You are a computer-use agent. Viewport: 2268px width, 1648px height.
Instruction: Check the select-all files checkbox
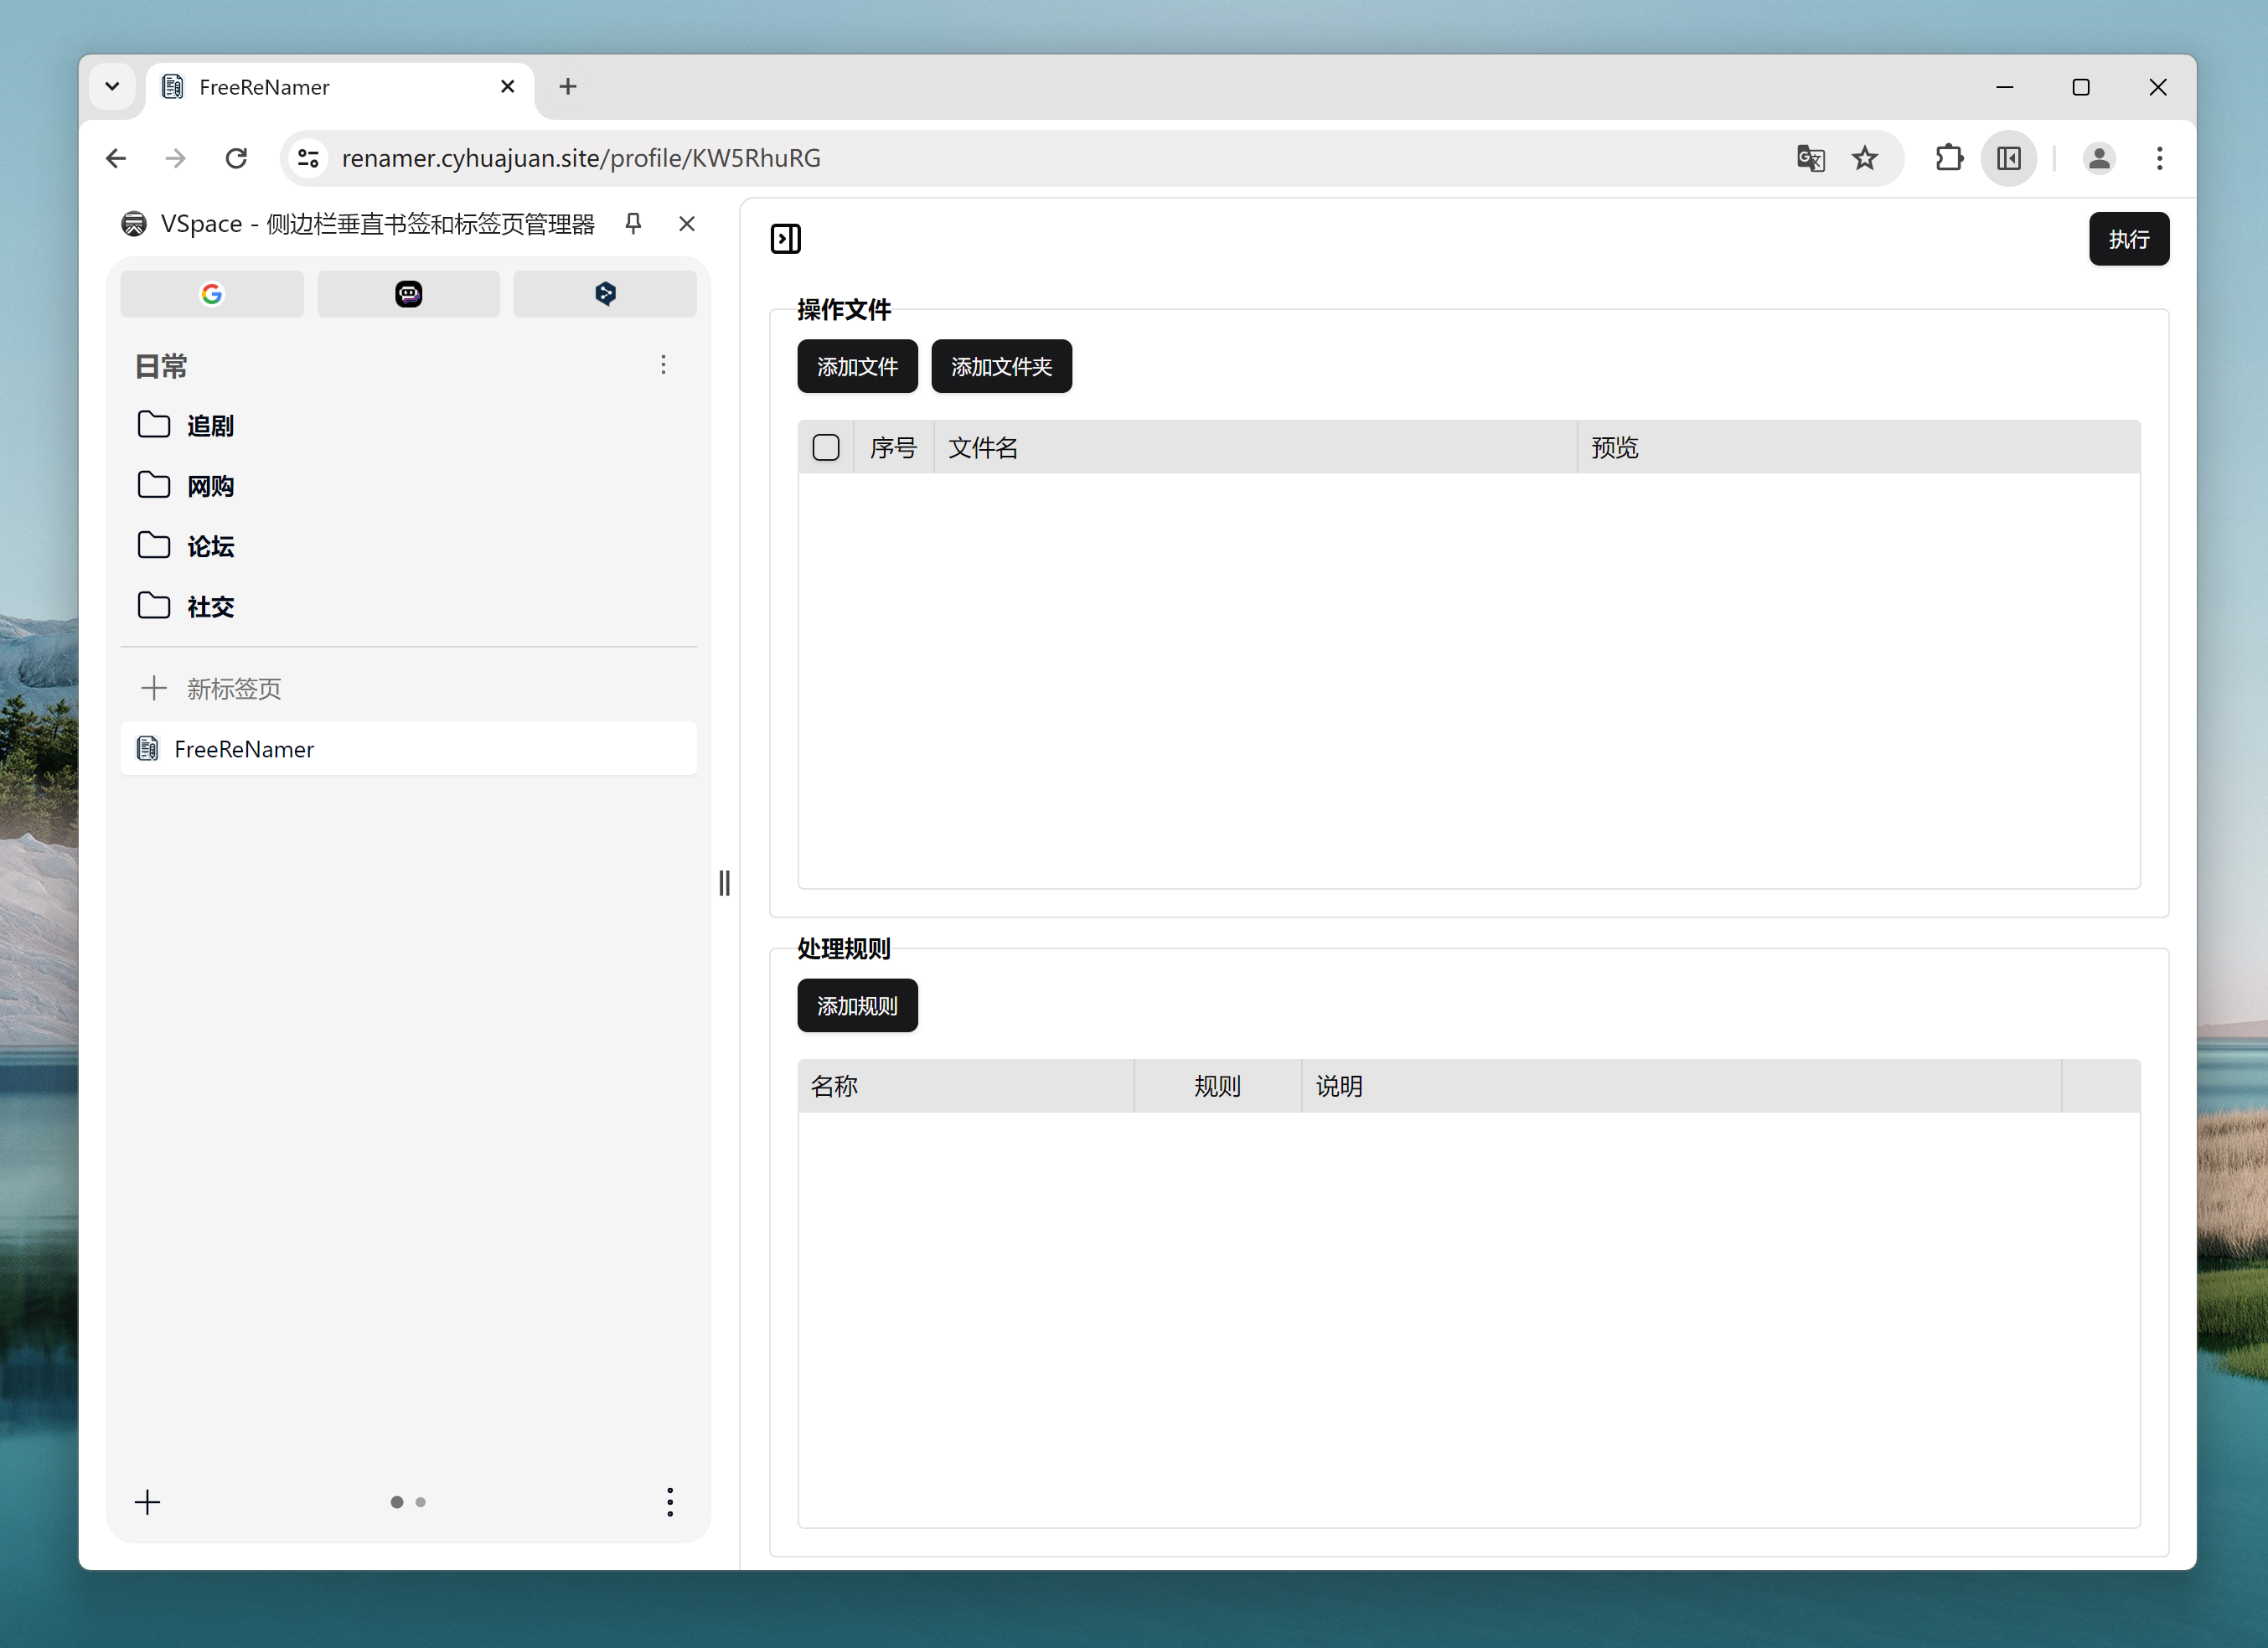pyautogui.click(x=826, y=447)
